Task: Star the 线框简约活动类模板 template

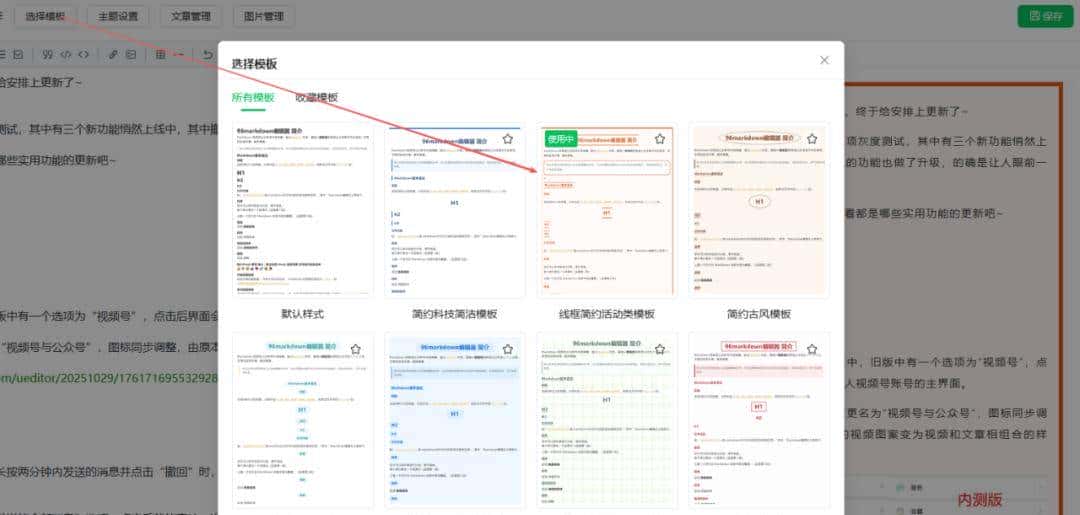Action: tap(660, 139)
